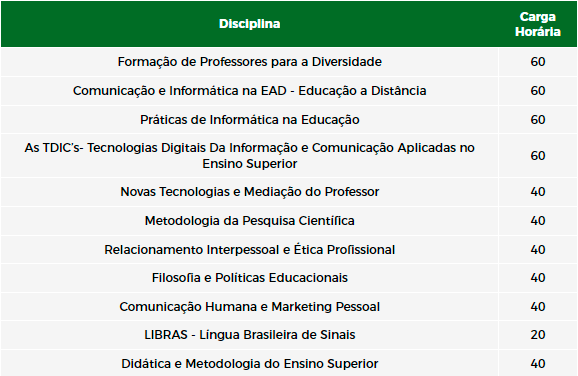This screenshot has width=578, height=376.
Task: Click the 60 hours cell for Formação de Professores
Action: [x=538, y=62]
